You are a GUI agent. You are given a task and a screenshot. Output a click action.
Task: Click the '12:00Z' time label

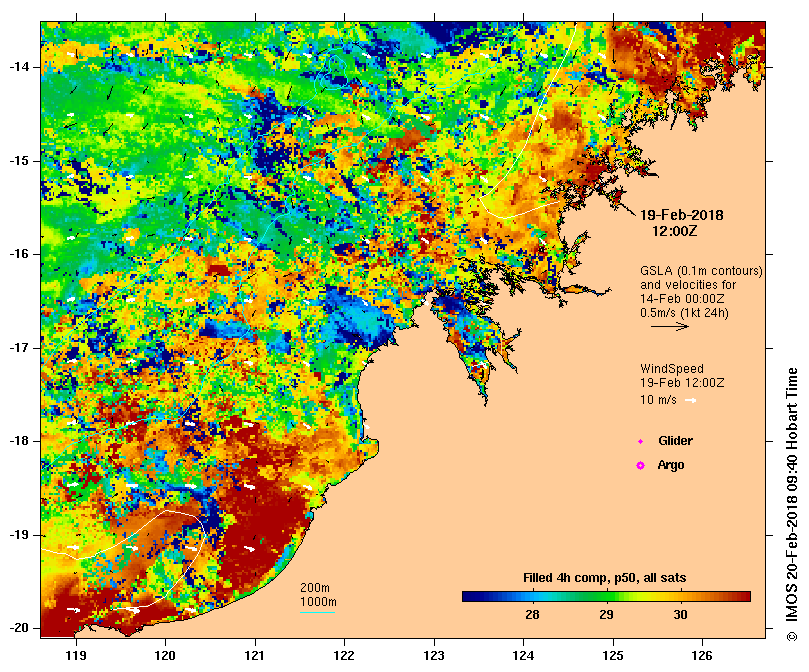pos(675,231)
